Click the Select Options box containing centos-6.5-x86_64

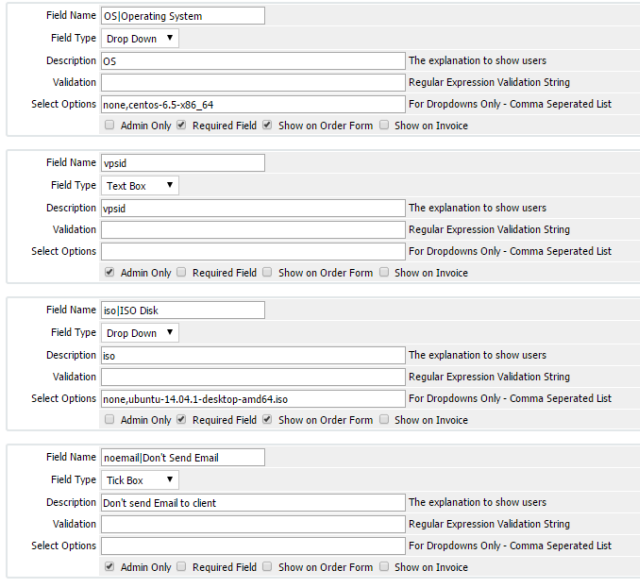click(253, 104)
